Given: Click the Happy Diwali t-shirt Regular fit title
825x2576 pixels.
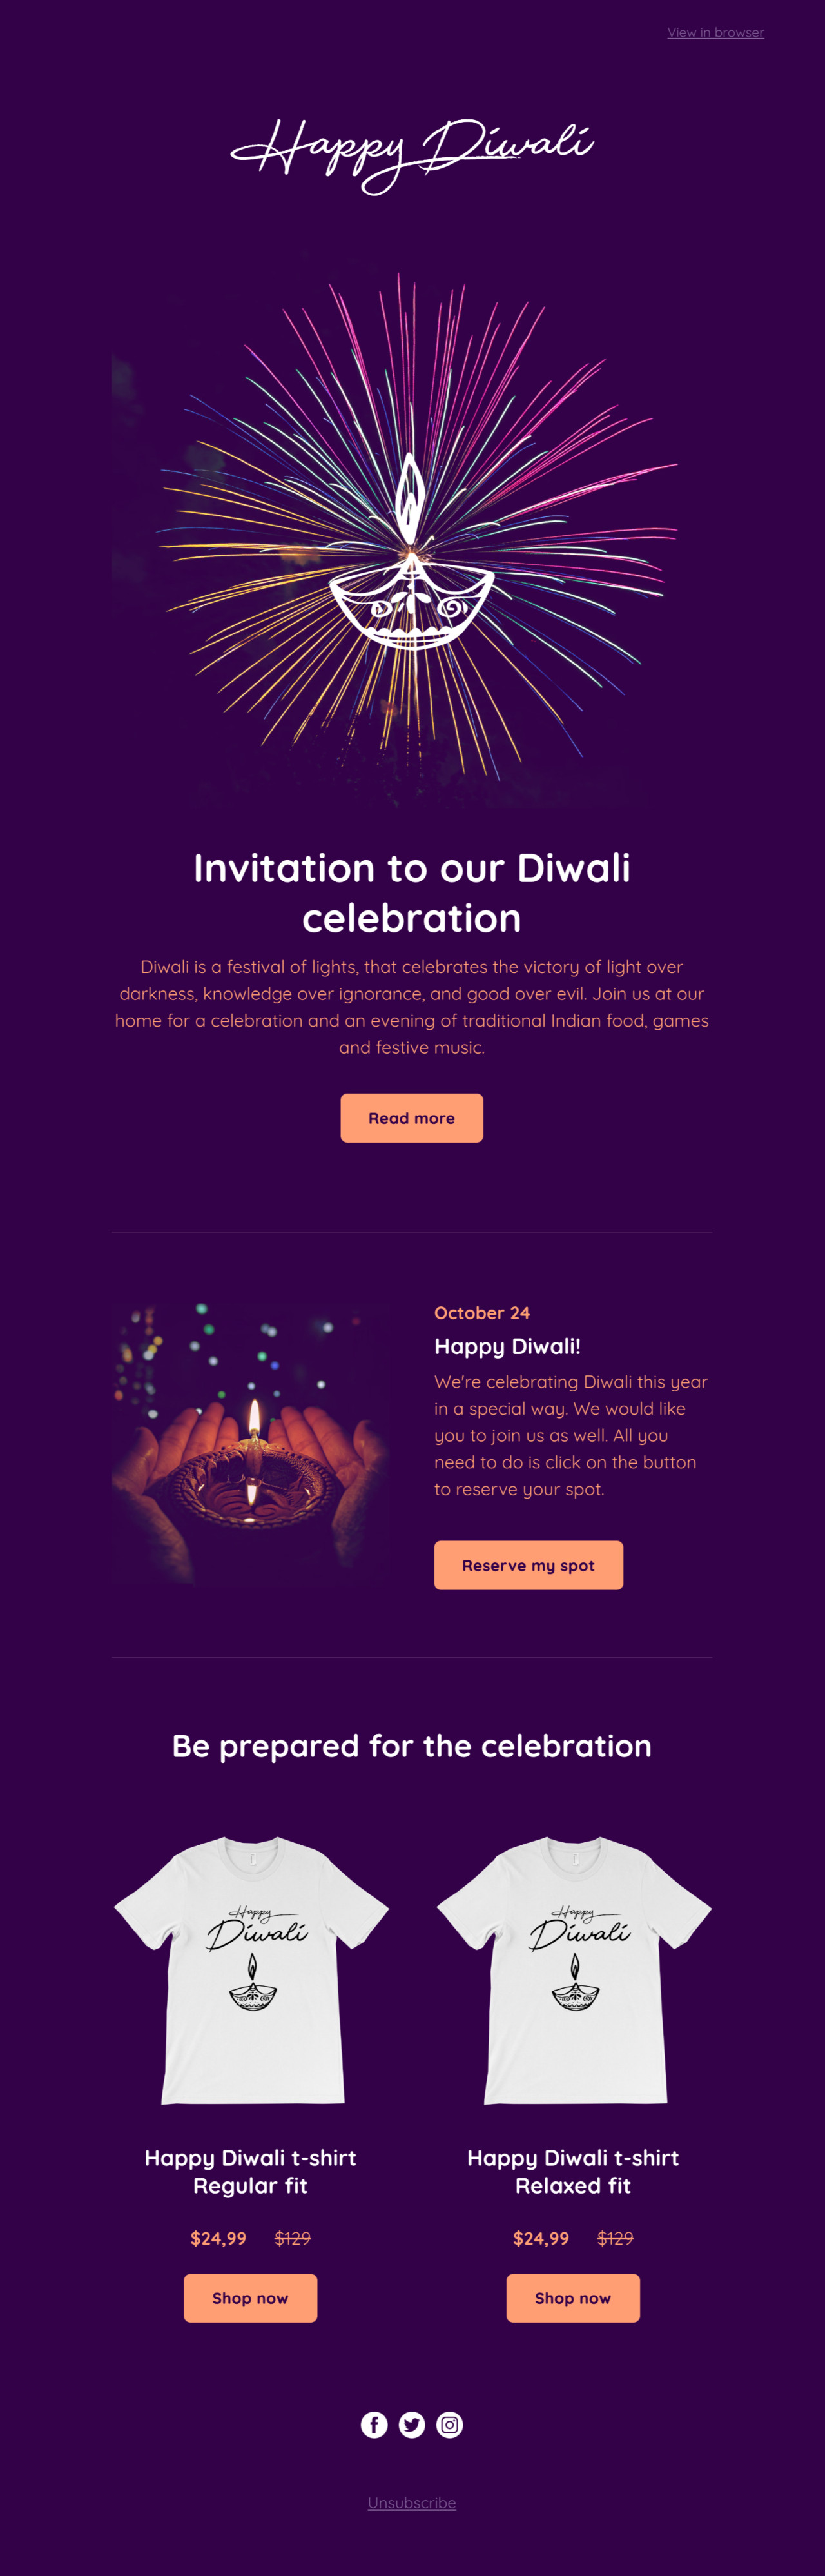Looking at the screenshot, I should tap(250, 2171).
